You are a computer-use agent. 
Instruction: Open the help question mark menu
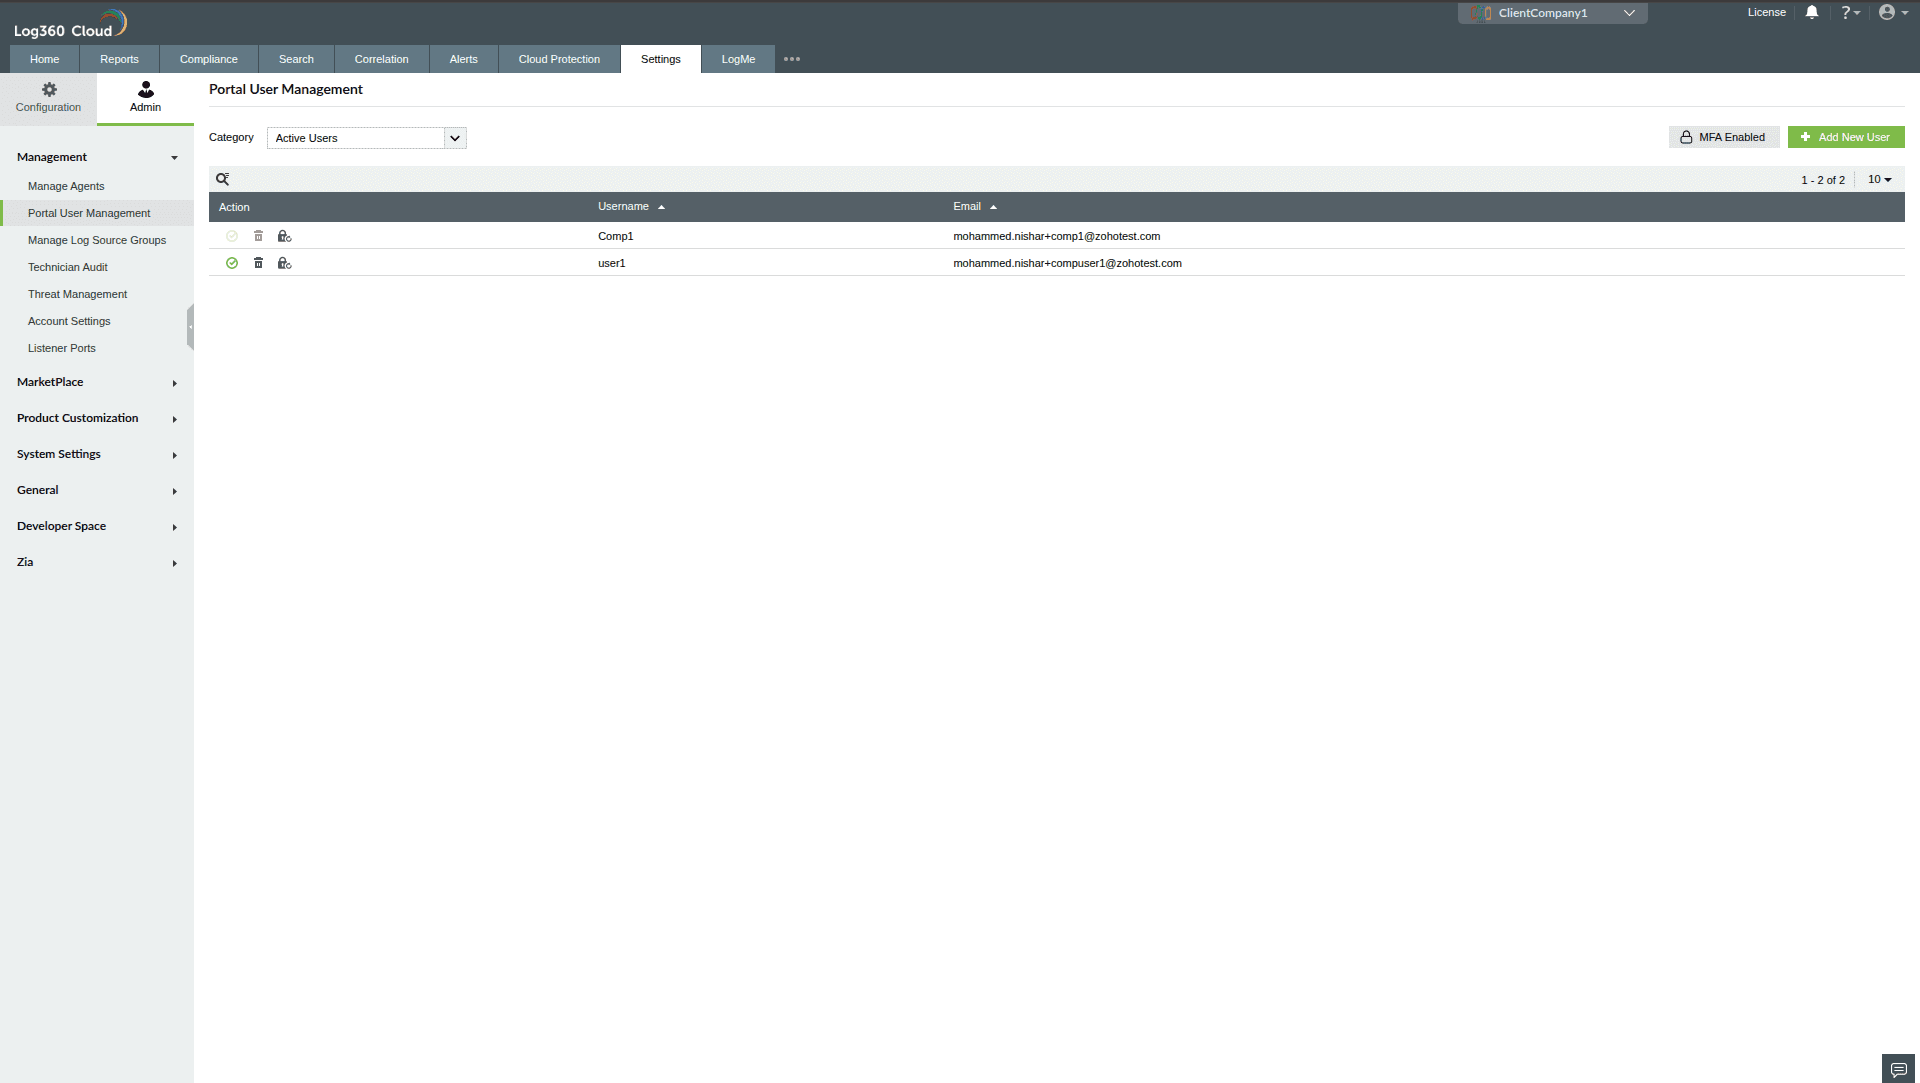1849,12
